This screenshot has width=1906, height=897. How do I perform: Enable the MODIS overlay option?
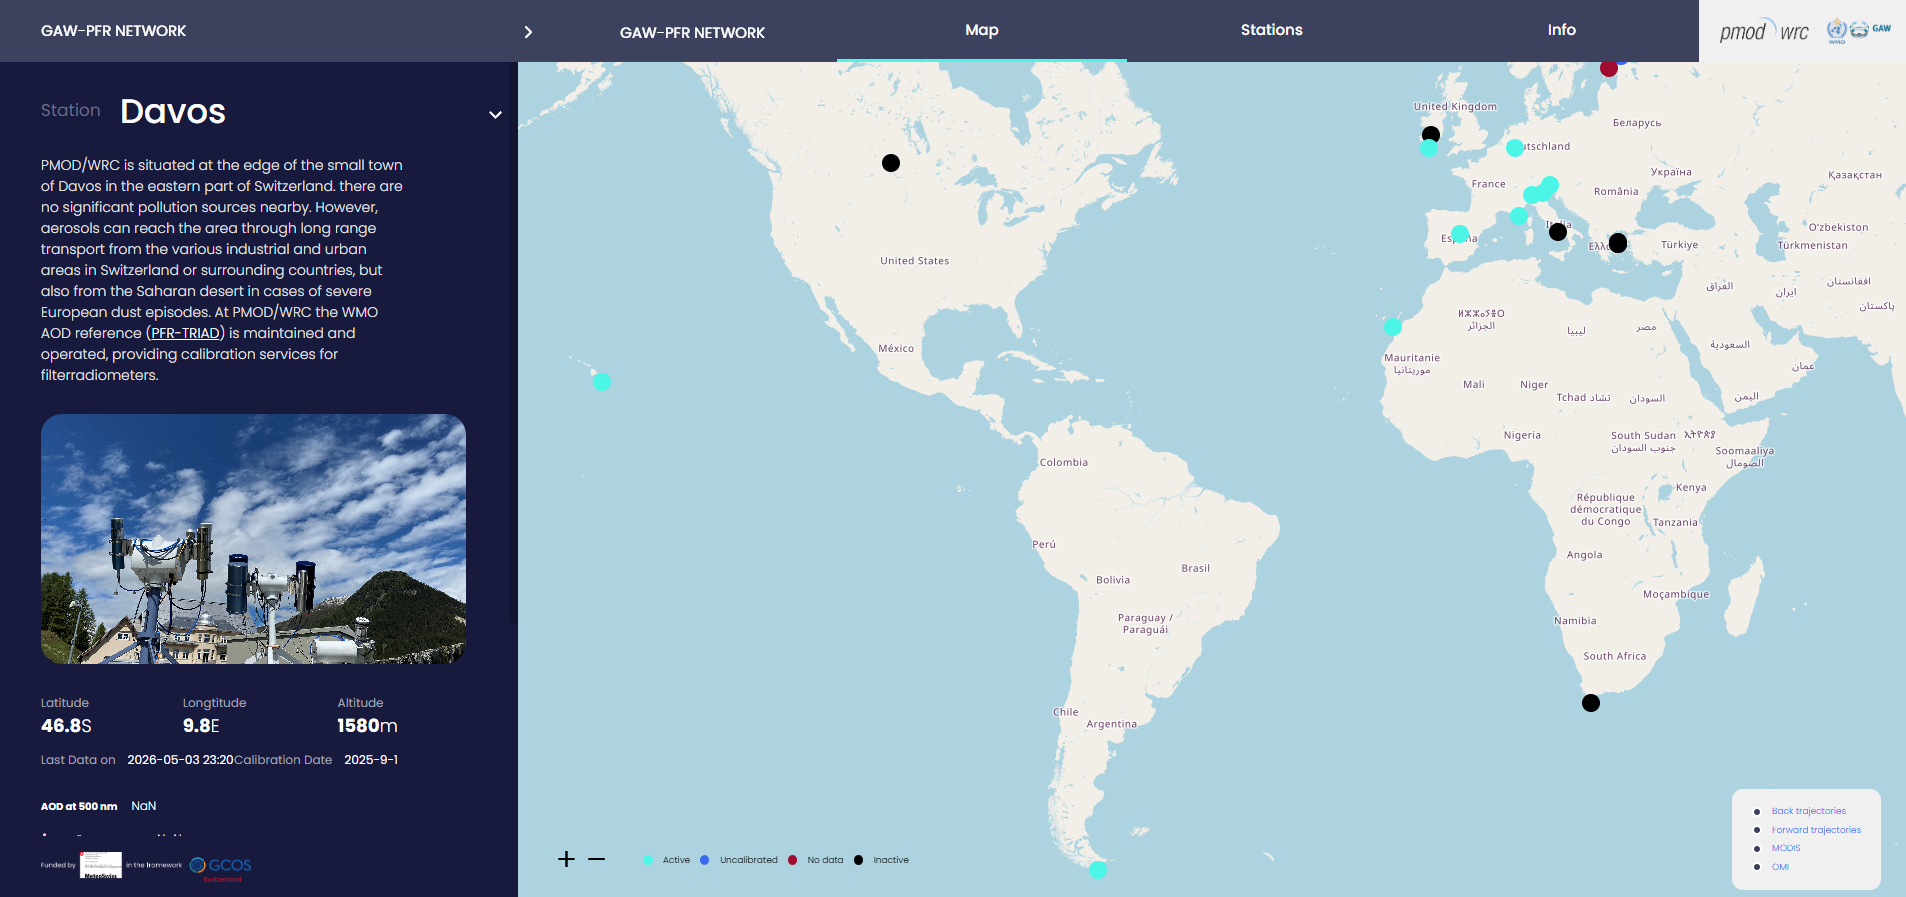click(x=1786, y=848)
